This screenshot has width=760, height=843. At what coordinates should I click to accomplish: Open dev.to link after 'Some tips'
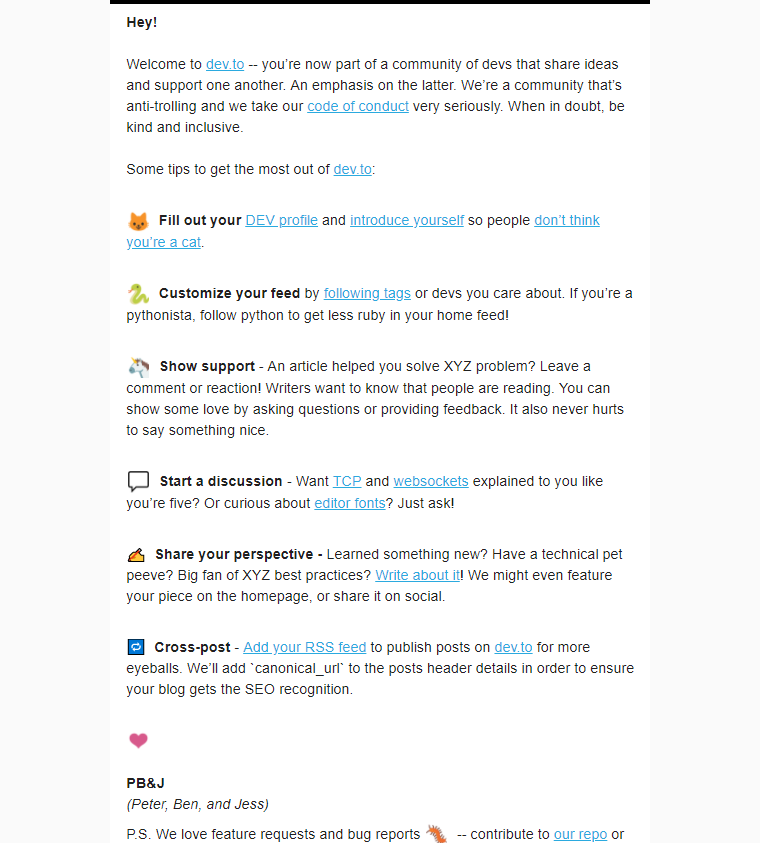353,169
